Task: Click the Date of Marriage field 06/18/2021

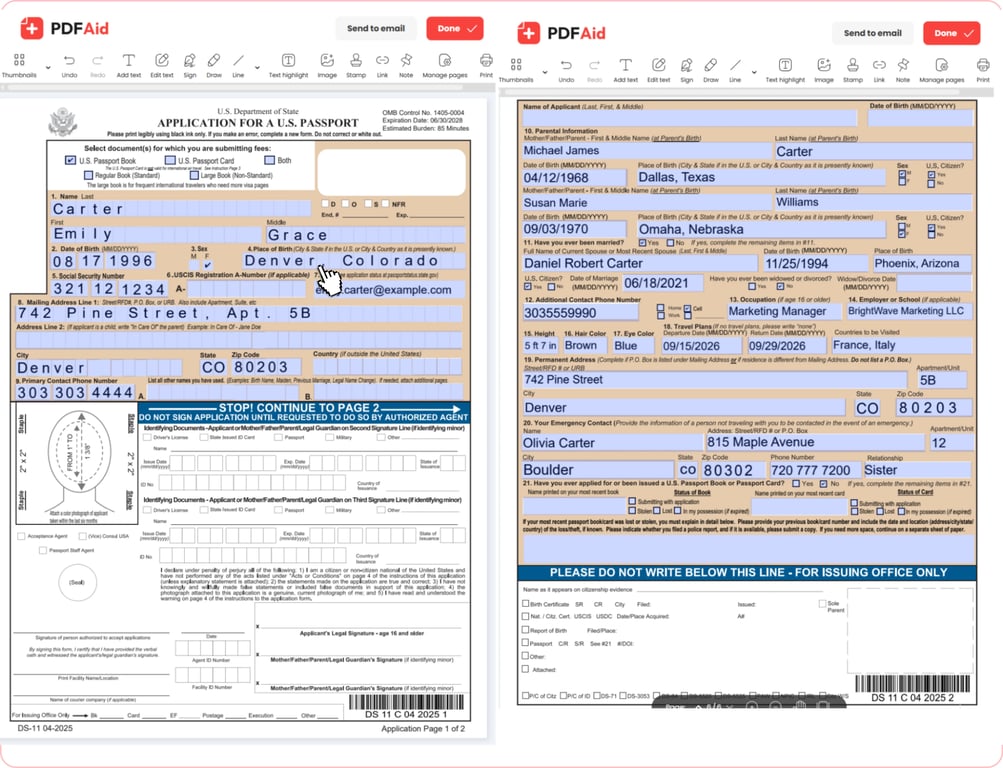Action: [662, 283]
